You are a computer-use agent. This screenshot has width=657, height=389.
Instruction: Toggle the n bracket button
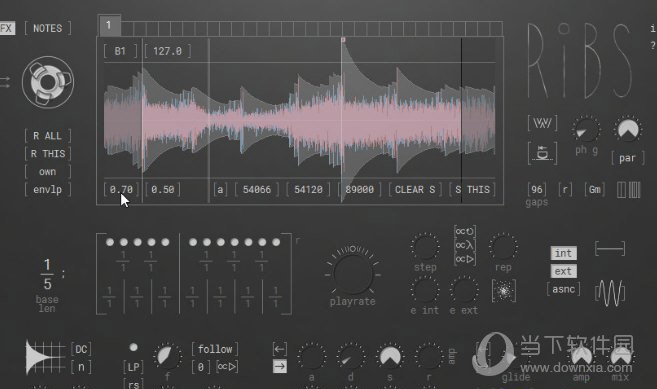[81, 367]
